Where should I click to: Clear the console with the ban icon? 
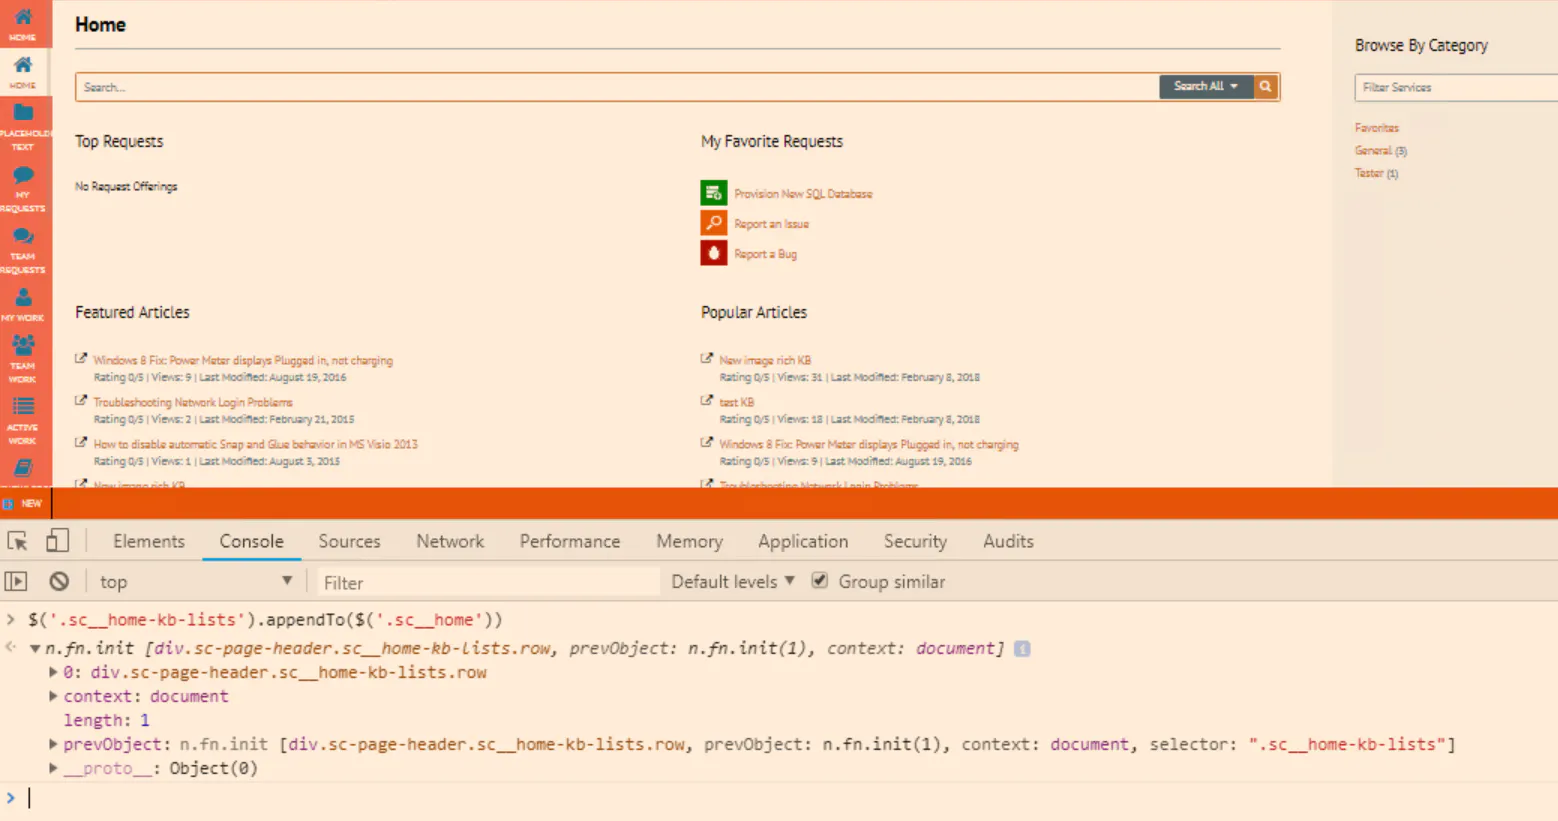tap(59, 581)
